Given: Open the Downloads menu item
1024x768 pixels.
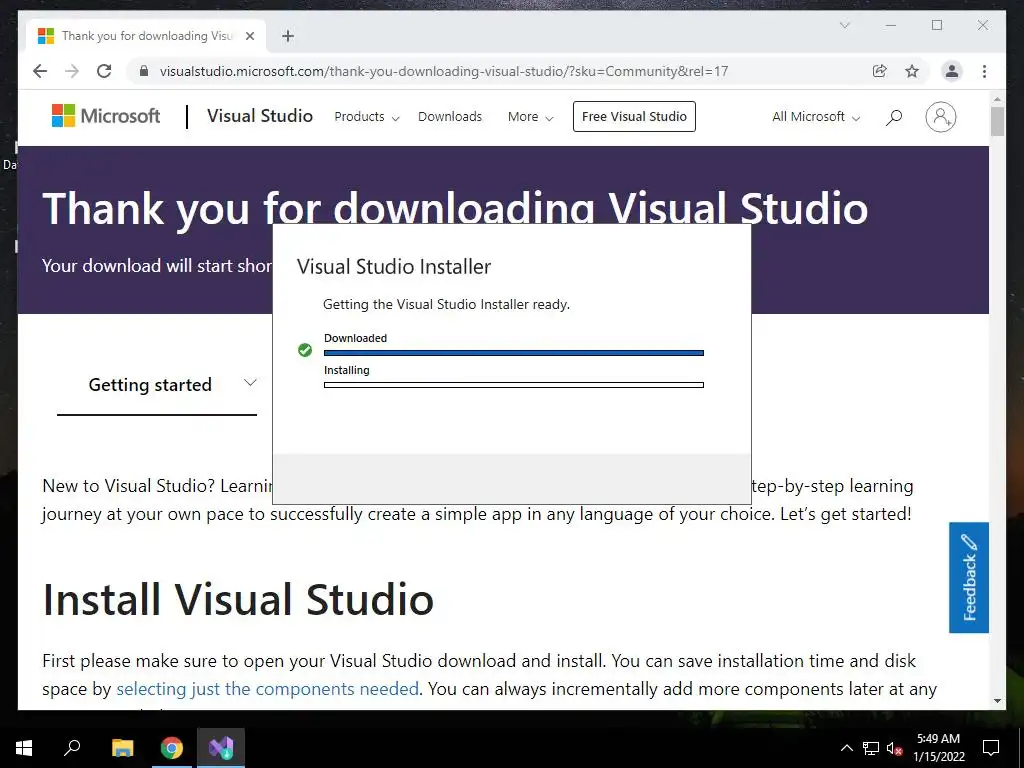Looking at the screenshot, I should click(450, 117).
